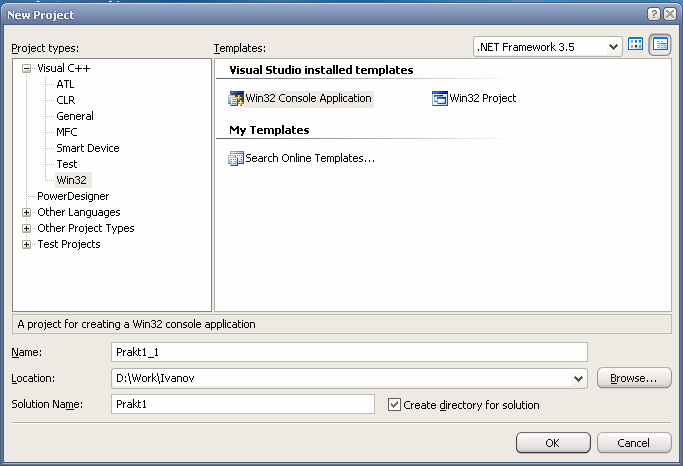The height and width of the screenshot is (466, 683).
Task: Toggle Create directory for solution checkbox
Action: (394, 405)
